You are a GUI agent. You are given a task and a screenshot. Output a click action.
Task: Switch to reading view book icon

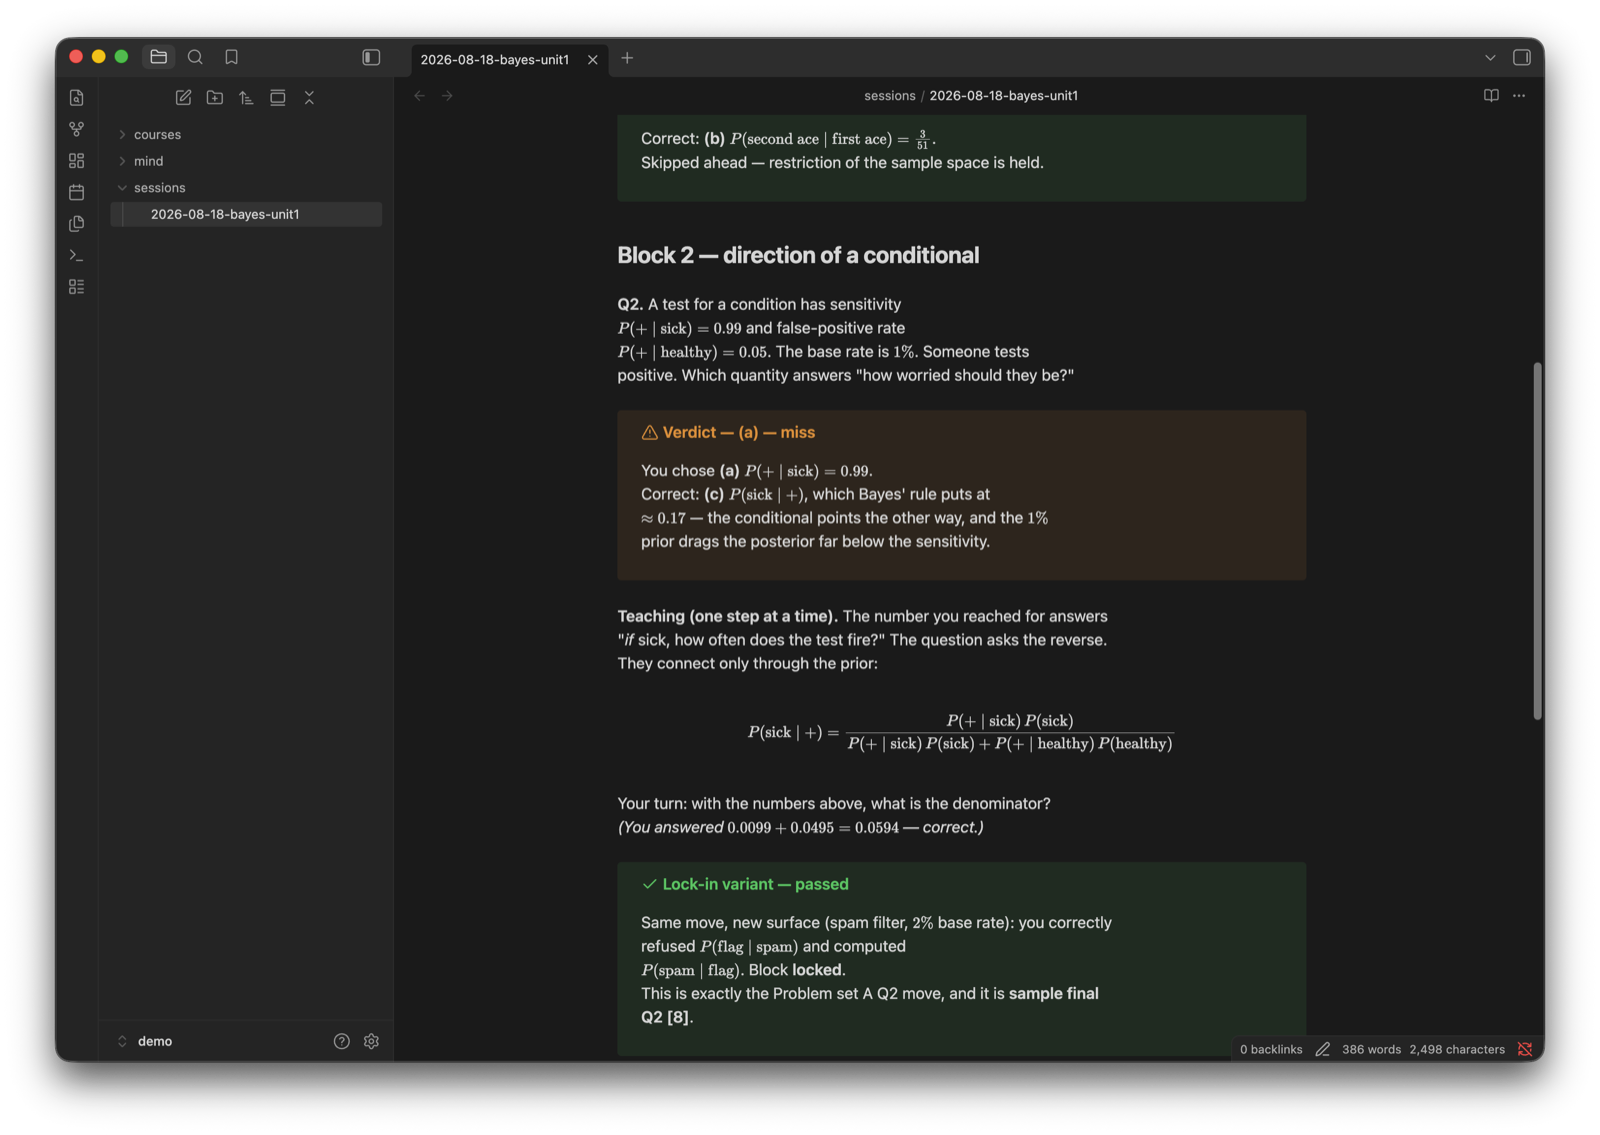1491,96
